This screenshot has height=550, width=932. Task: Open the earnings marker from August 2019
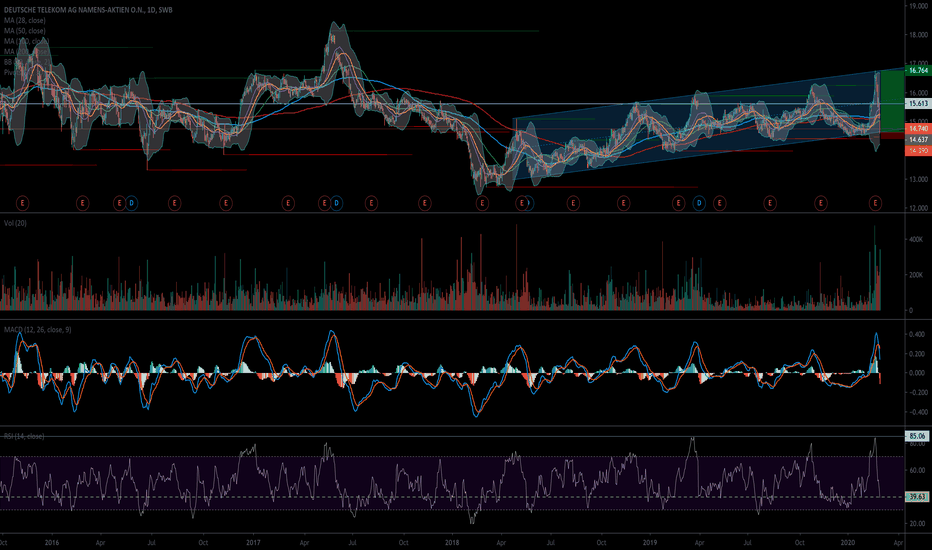(770, 203)
